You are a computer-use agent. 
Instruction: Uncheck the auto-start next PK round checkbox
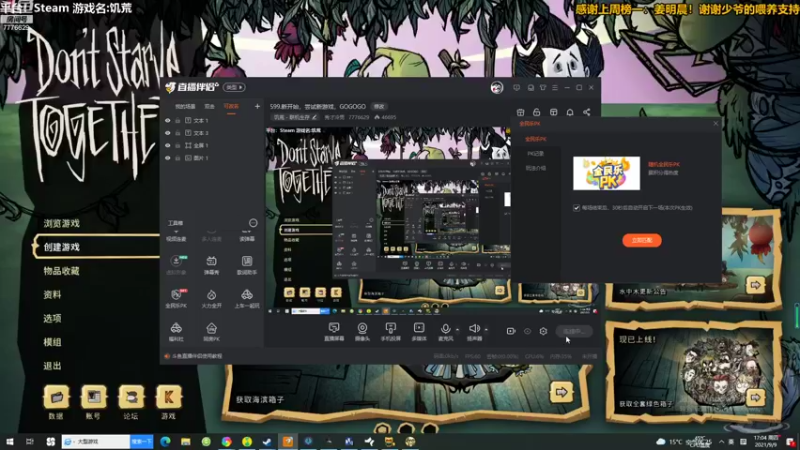[577, 208]
